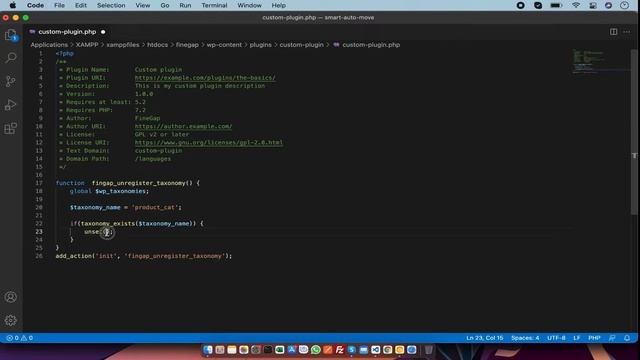Open the Trash in the Dock
This screenshot has height=360, width=640.
(429, 350)
